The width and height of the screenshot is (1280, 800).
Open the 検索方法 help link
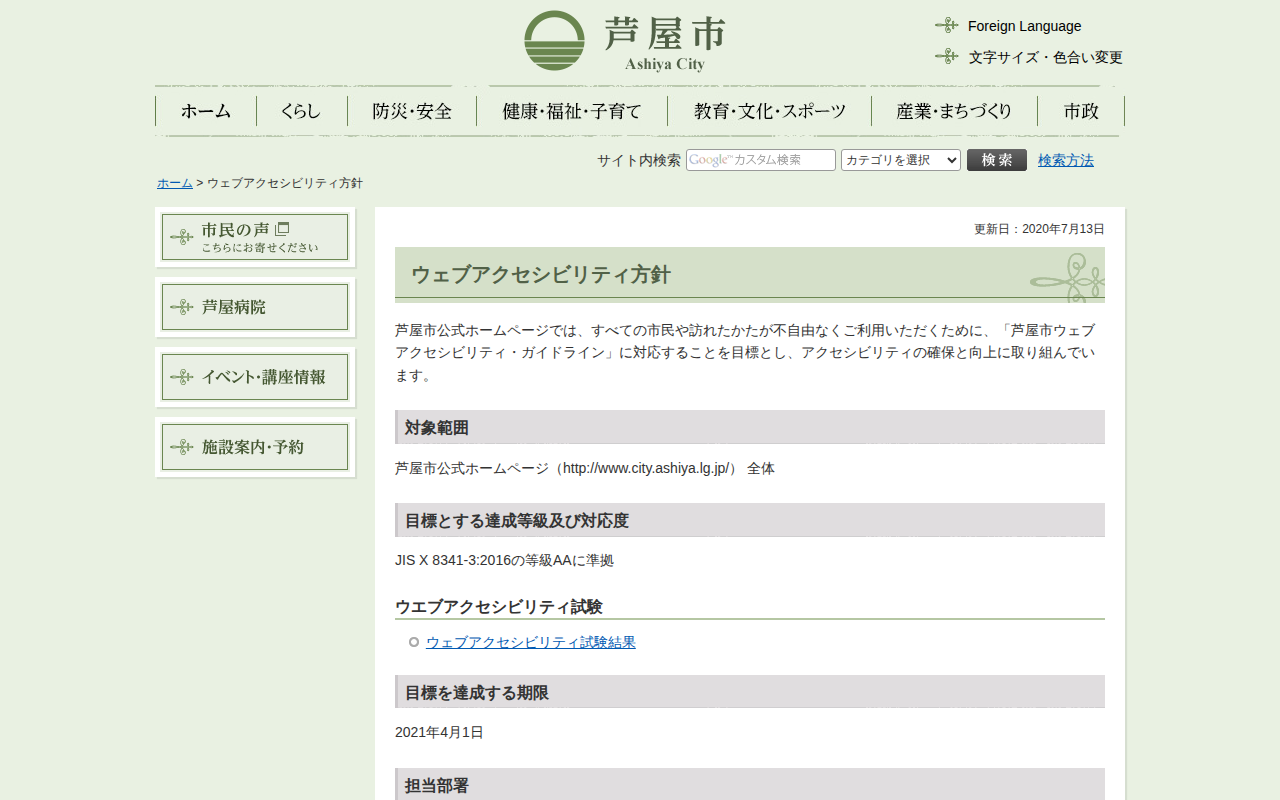click(1065, 160)
